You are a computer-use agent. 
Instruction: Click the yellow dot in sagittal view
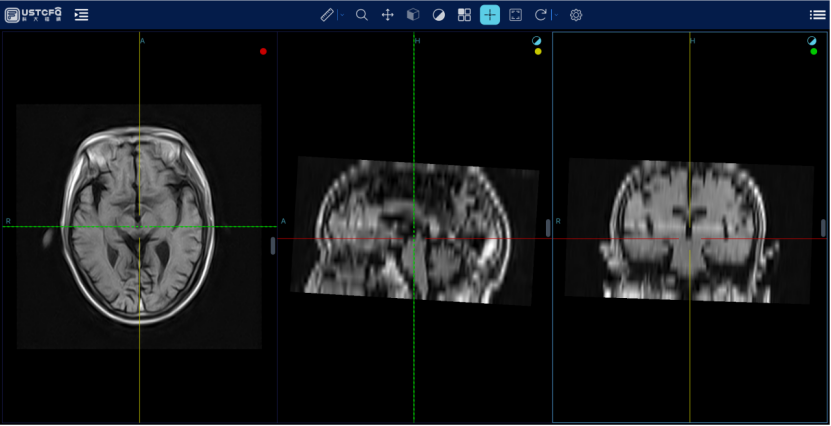538,51
